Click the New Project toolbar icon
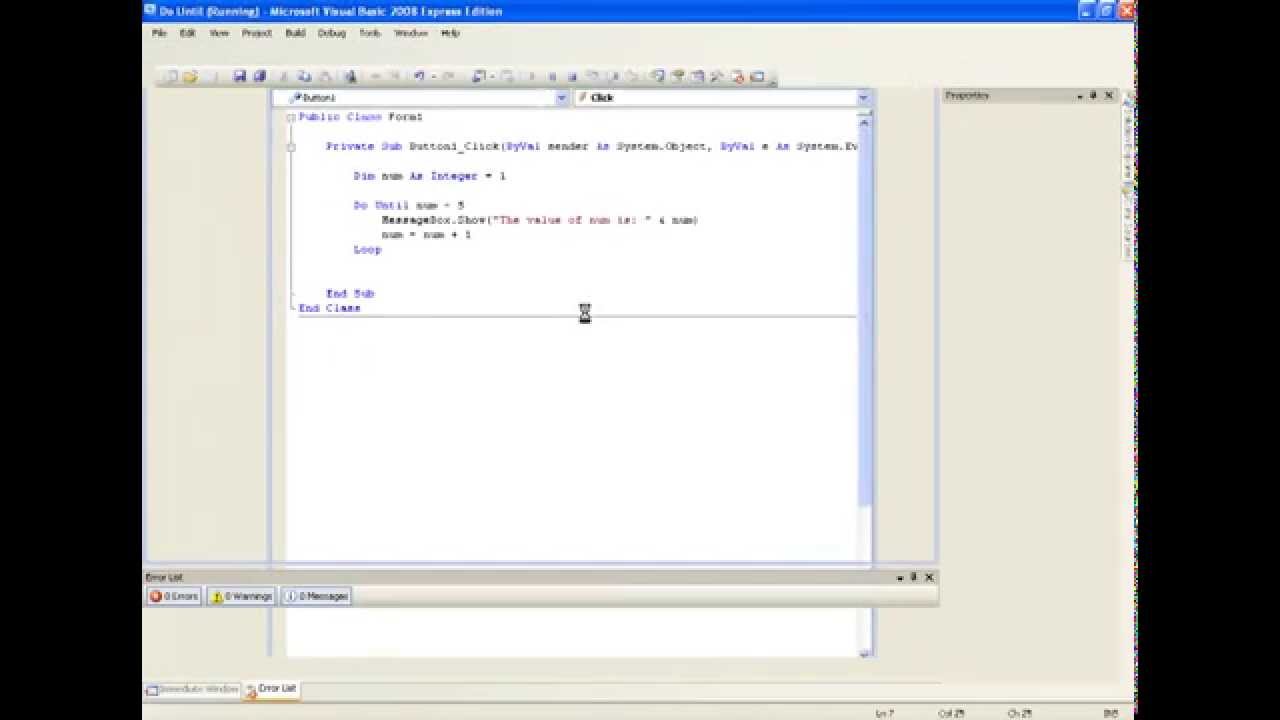Viewport: 1280px width, 720px height. coord(172,76)
